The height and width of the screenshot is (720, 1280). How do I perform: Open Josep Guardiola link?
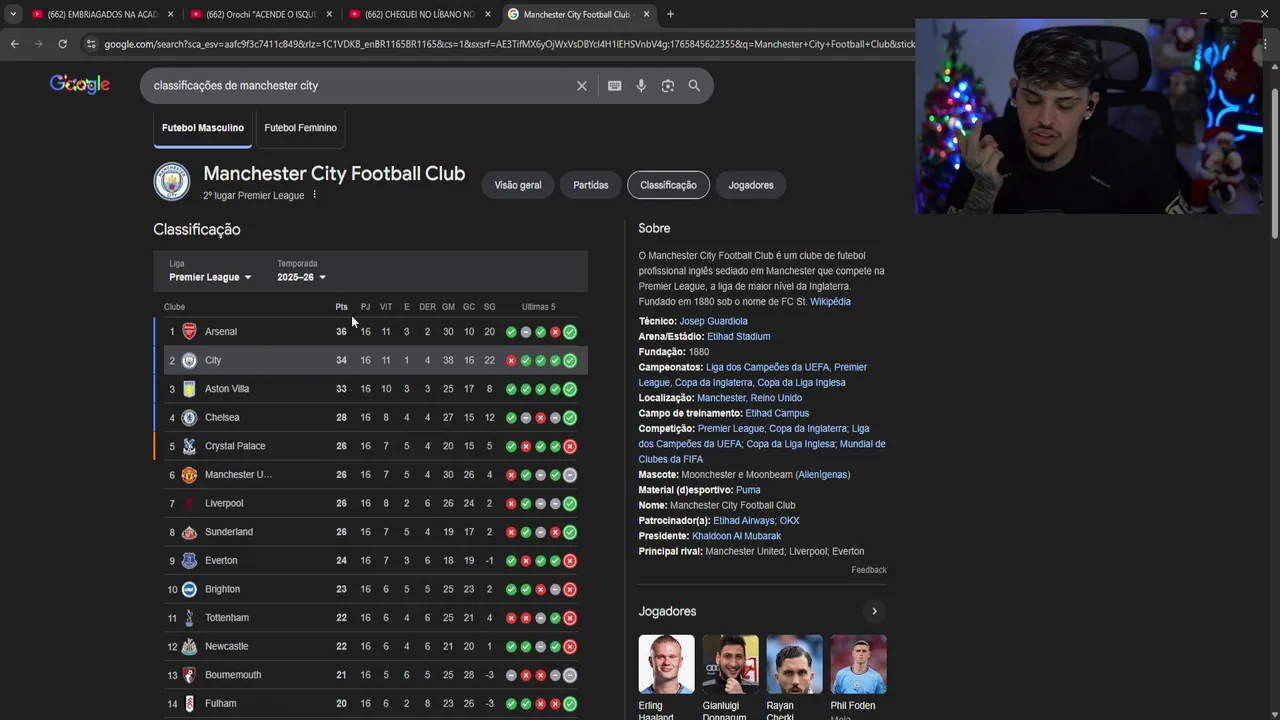[713, 322]
